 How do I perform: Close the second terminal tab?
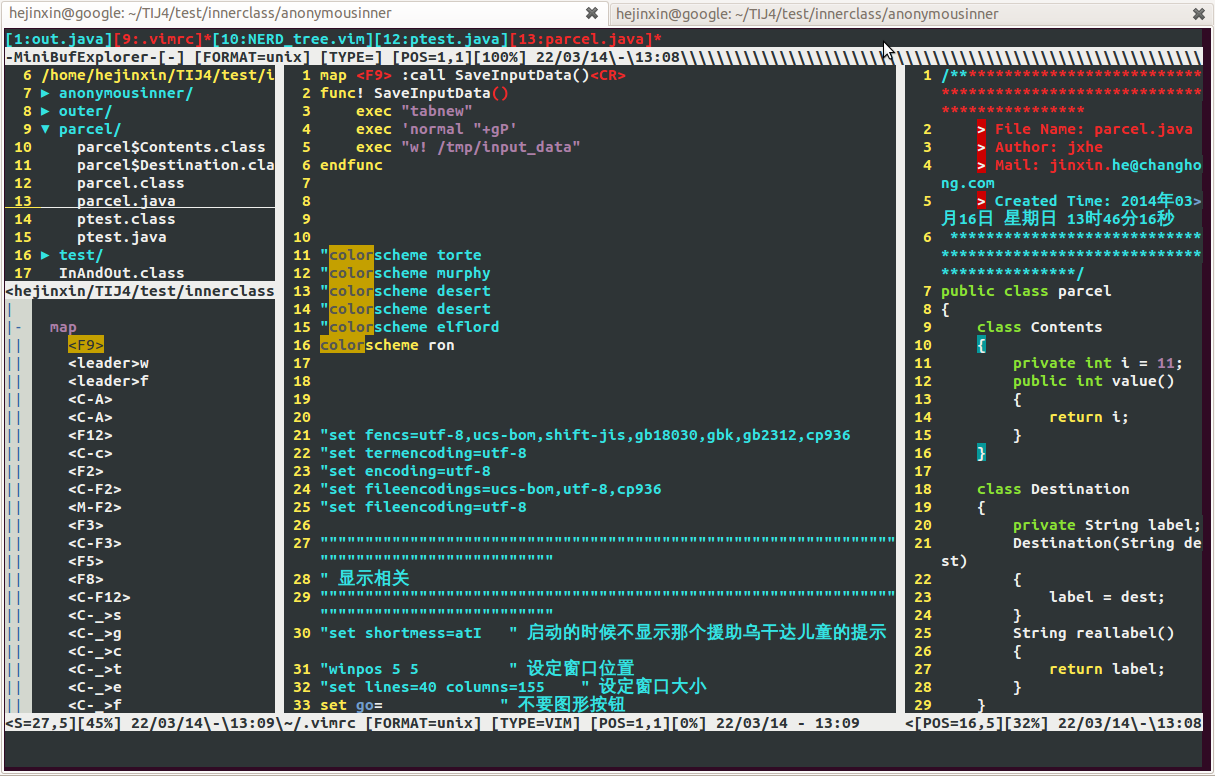(1198, 14)
